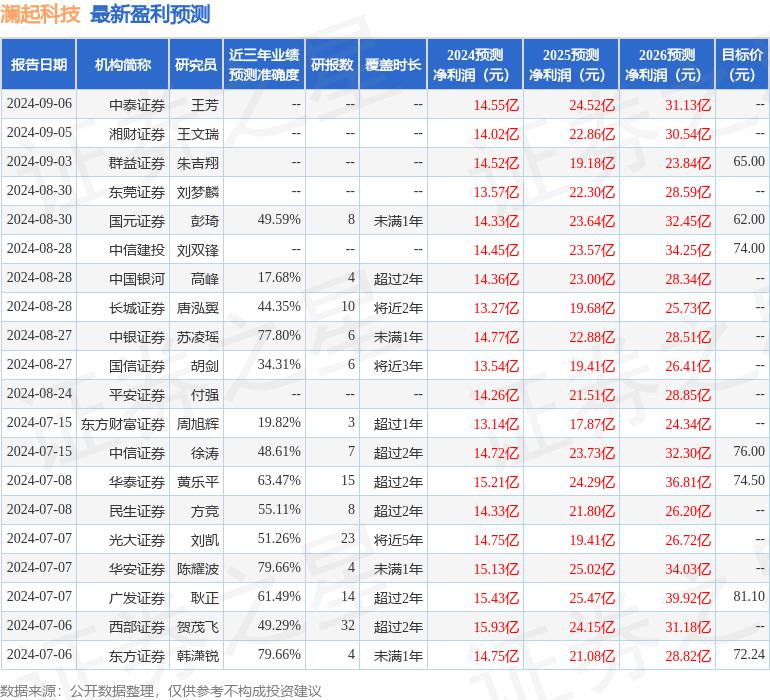770x700 pixels.
Task: Click analyst name 刘梦麟
Action: point(198,192)
